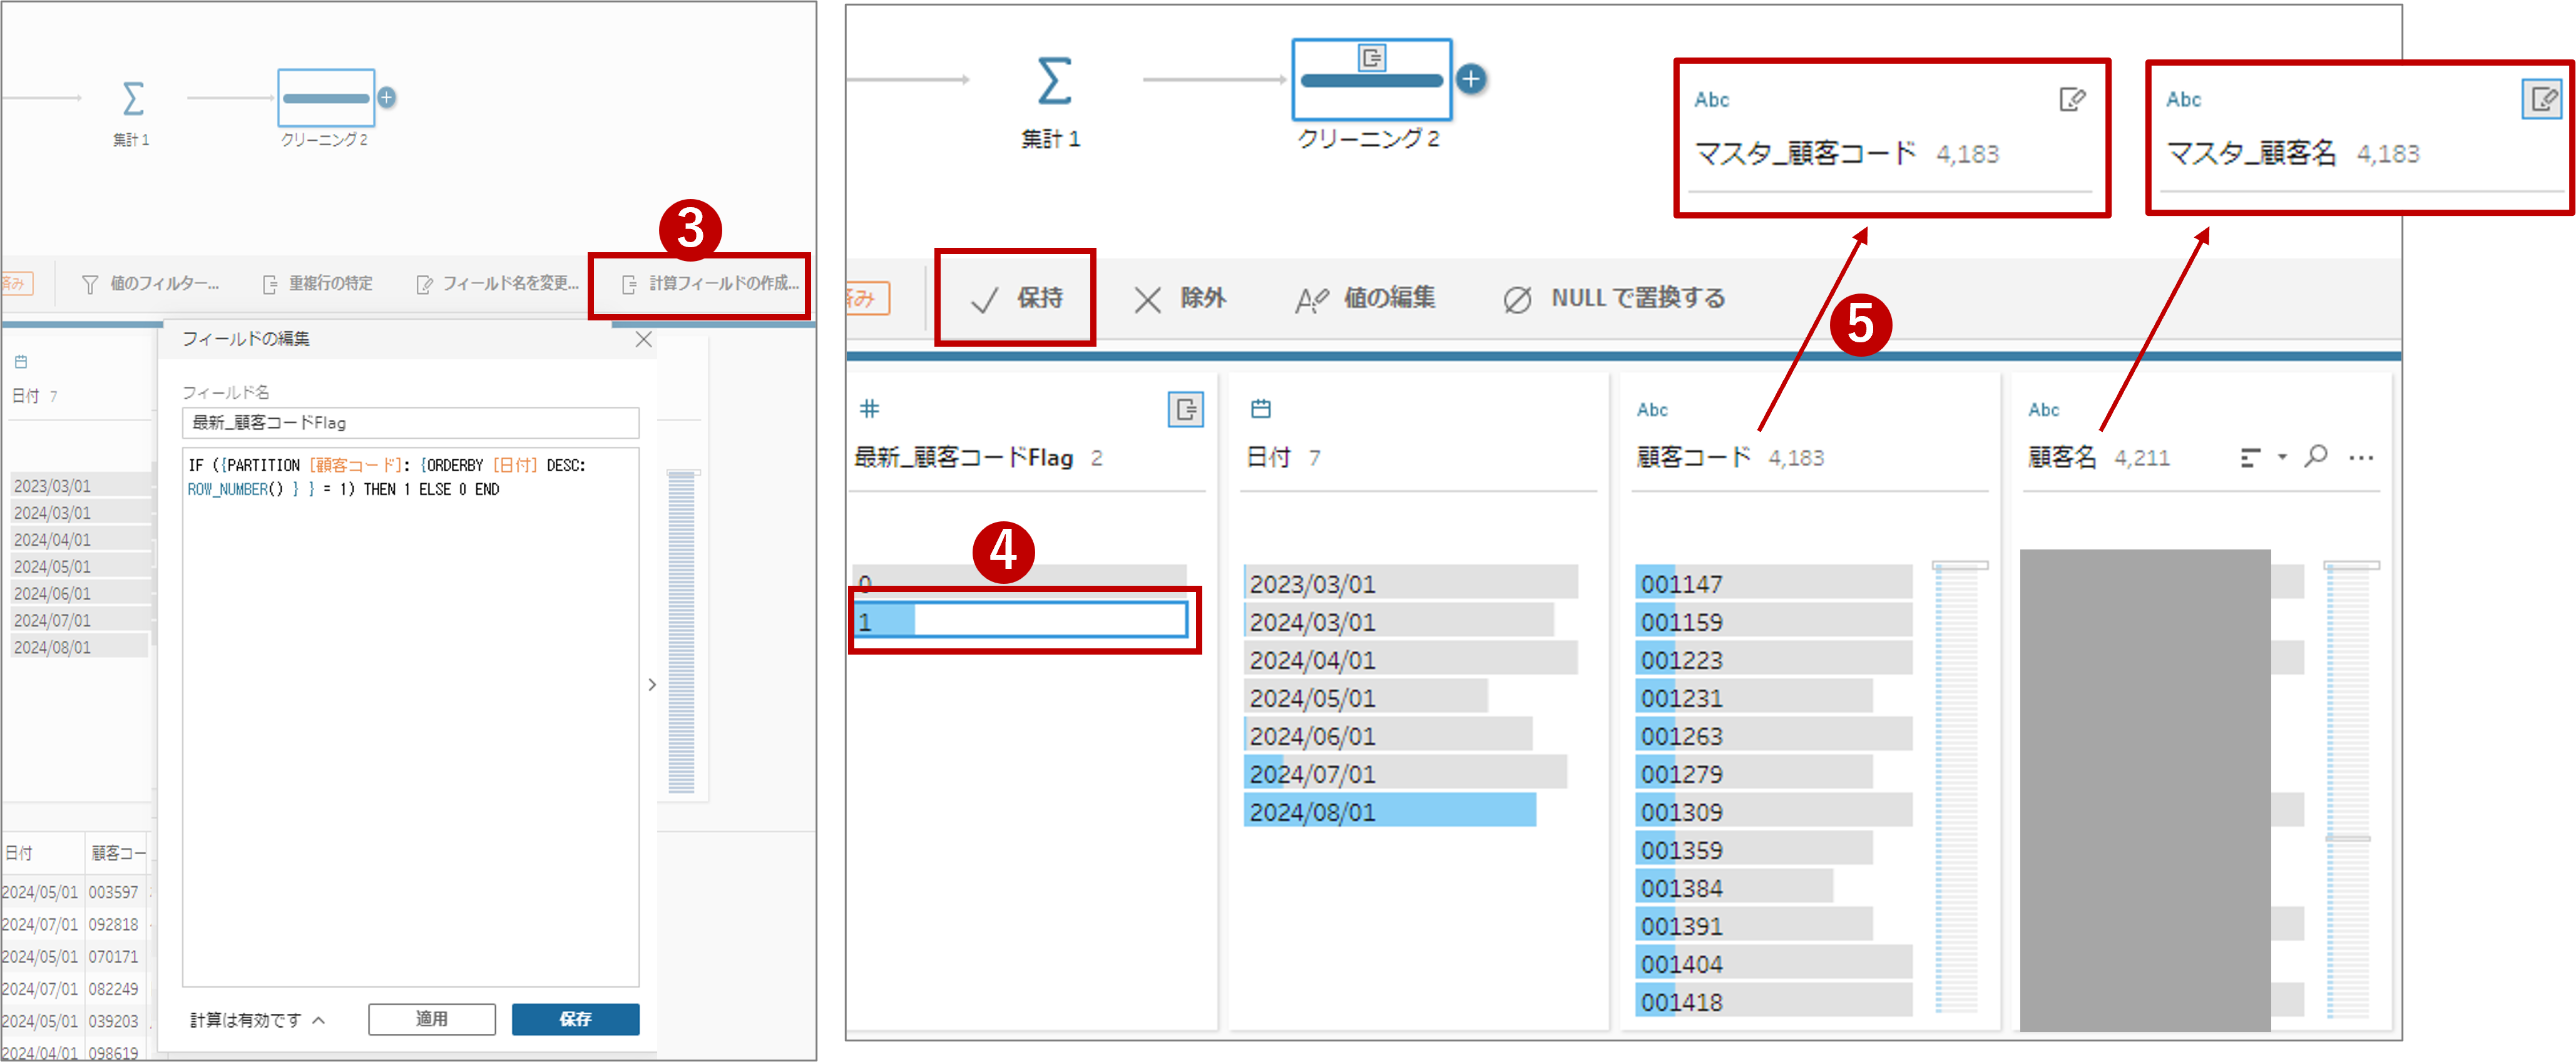2576x1062 pixels.
Task: Select 2024/05/01 in right 日付 card
Action: point(1366,697)
